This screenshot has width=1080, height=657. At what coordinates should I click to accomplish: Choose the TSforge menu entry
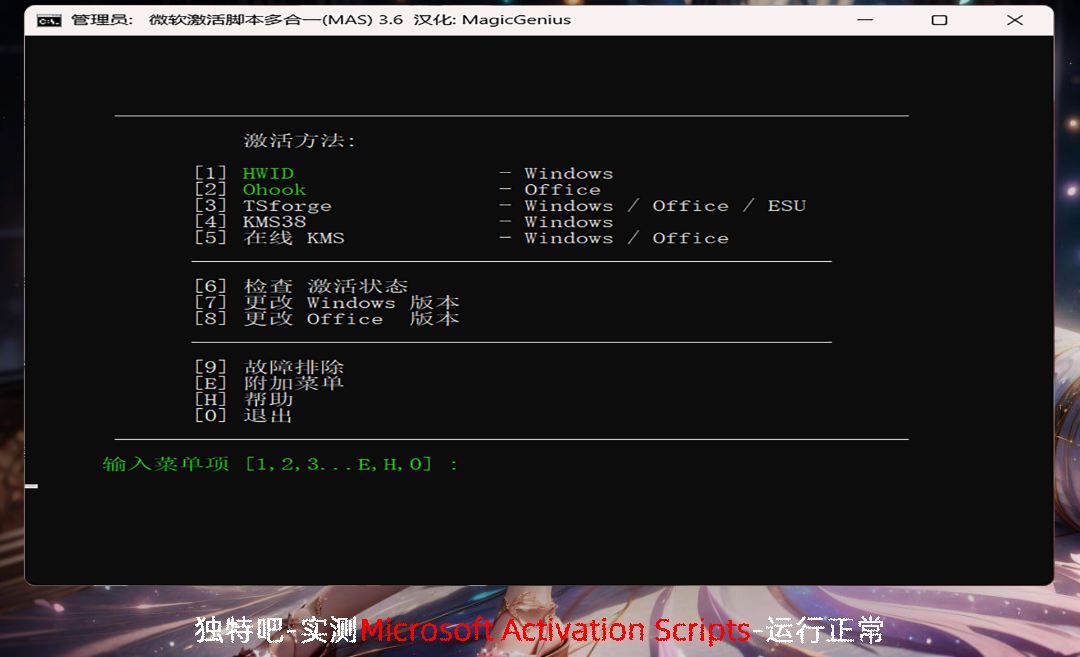287,206
